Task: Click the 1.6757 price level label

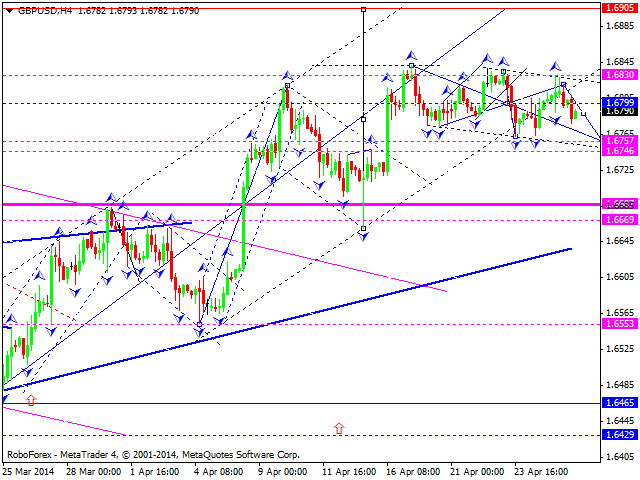Action: point(620,141)
